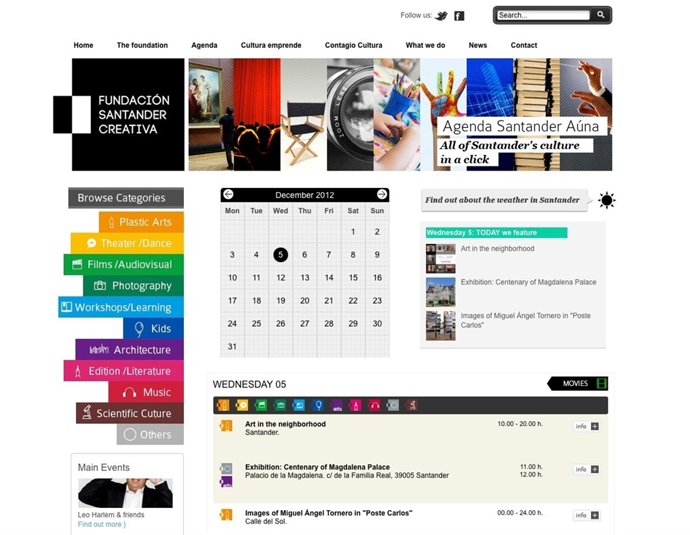Click the sun weather icon
Screen dimensions: 690x535
(x=607, y=200)
